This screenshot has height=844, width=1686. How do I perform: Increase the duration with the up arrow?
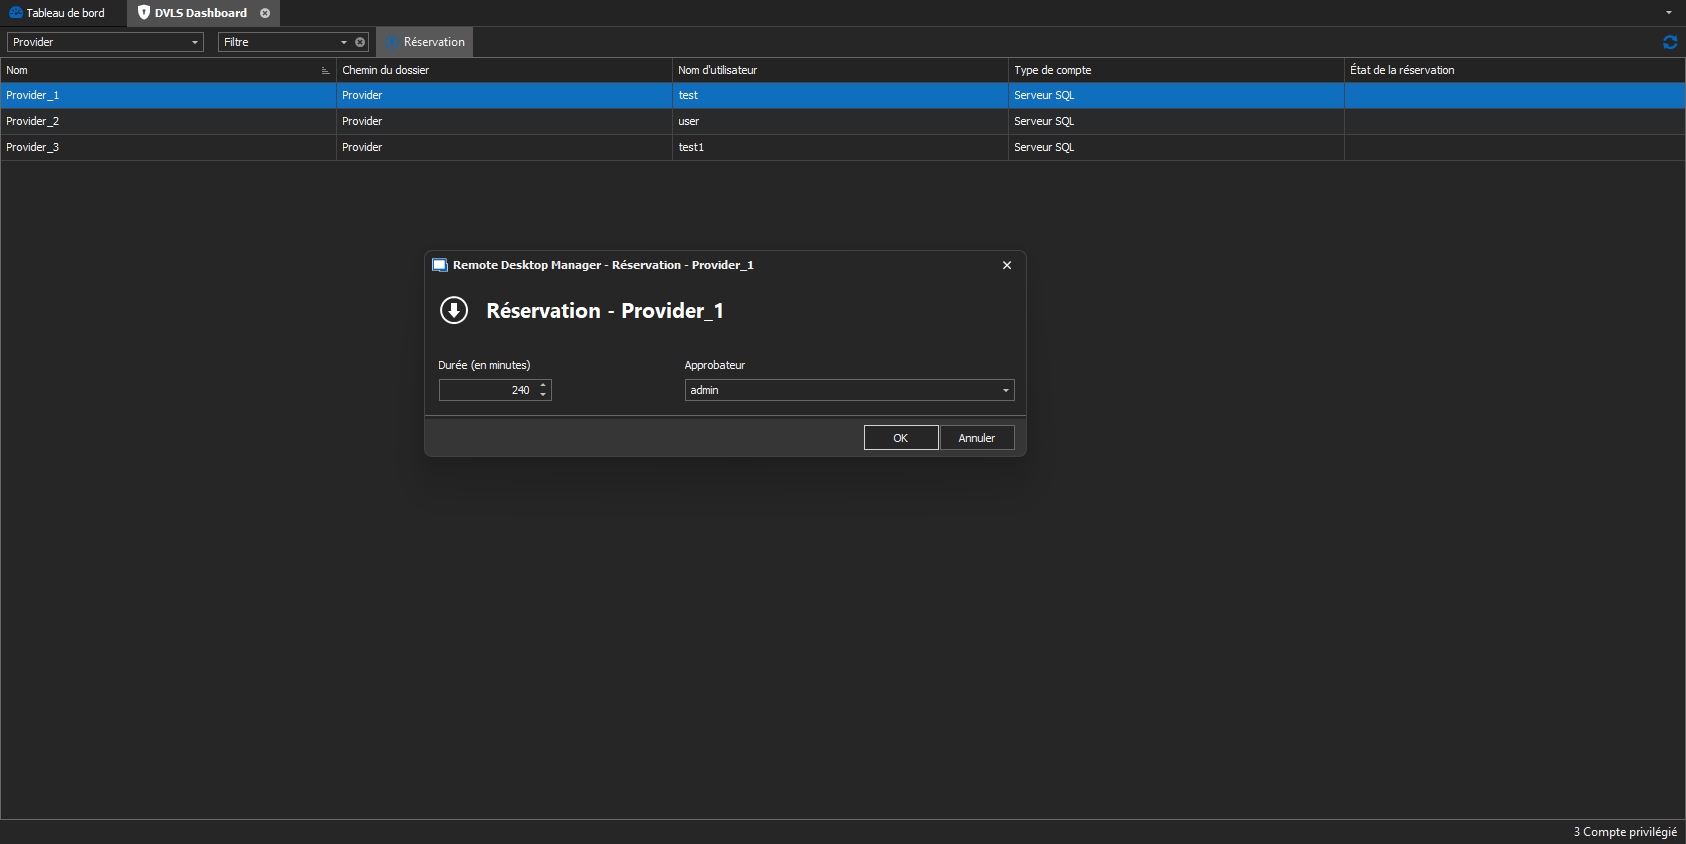[x=543, y=385]
